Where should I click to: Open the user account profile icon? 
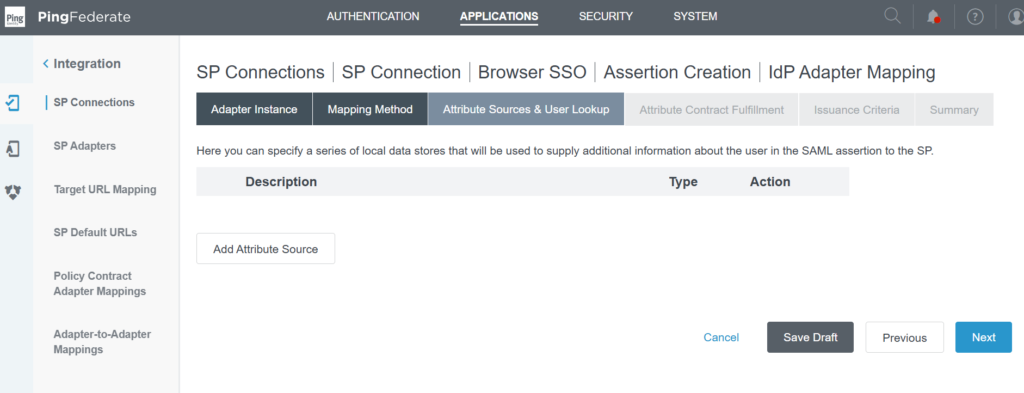[x=1016, y=17]
